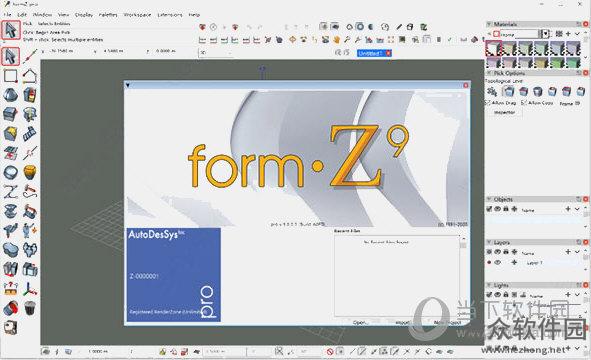Image resolution: width=591 pixels, height=360 pixels.
Task: Collapse the Objects palette
Action: 489,199
